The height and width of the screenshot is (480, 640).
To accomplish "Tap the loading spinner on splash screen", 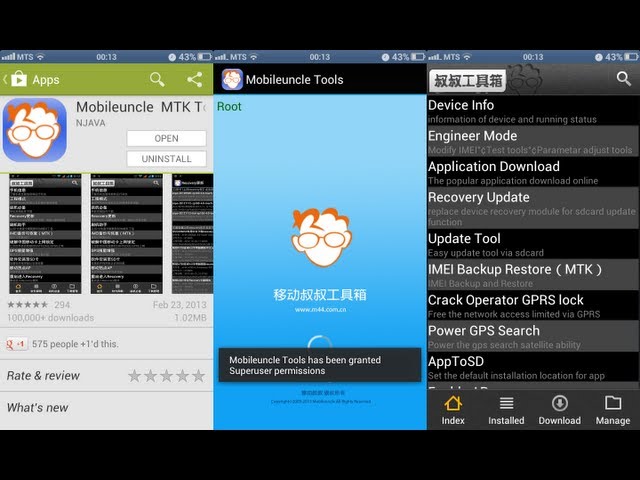I will pos(320,342).
